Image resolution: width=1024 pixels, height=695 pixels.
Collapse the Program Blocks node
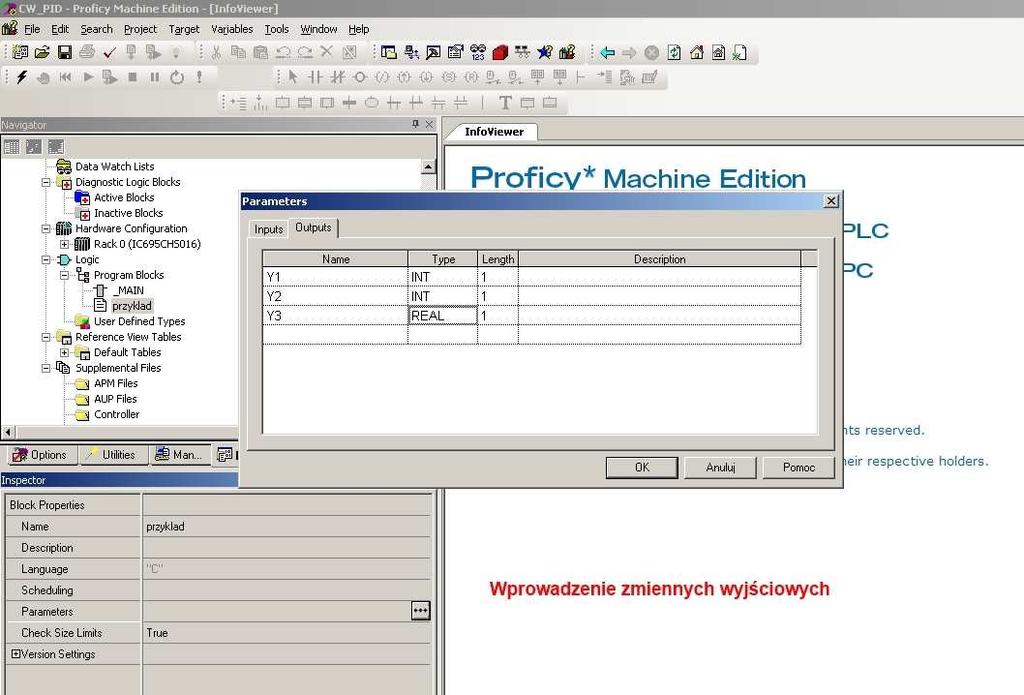pyautogui.click(x=64, y=276)
